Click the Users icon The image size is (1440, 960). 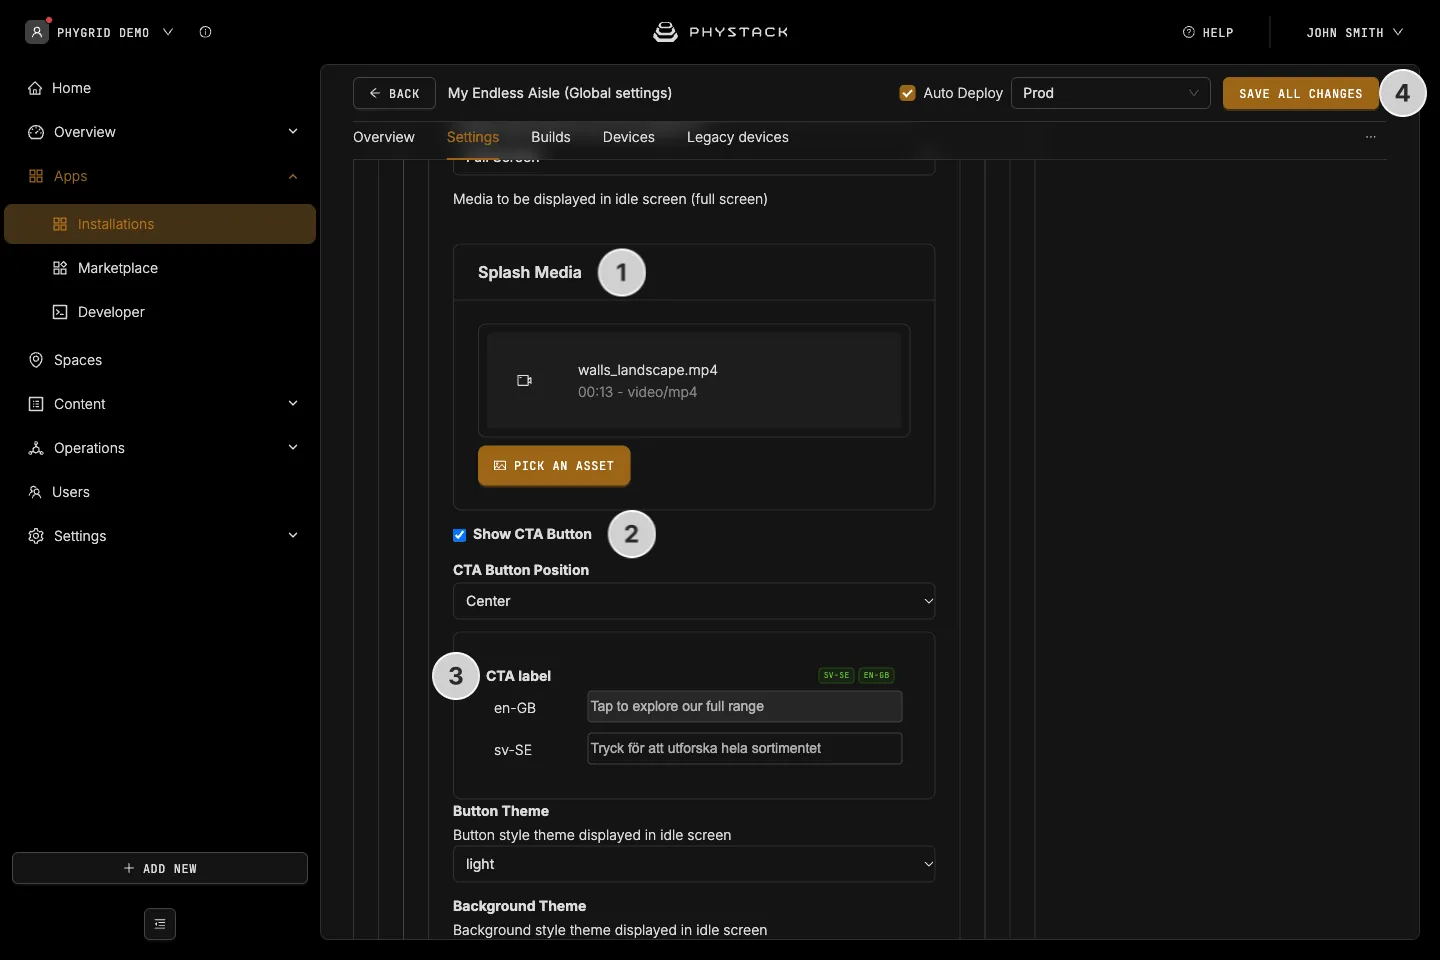(35, 492)
